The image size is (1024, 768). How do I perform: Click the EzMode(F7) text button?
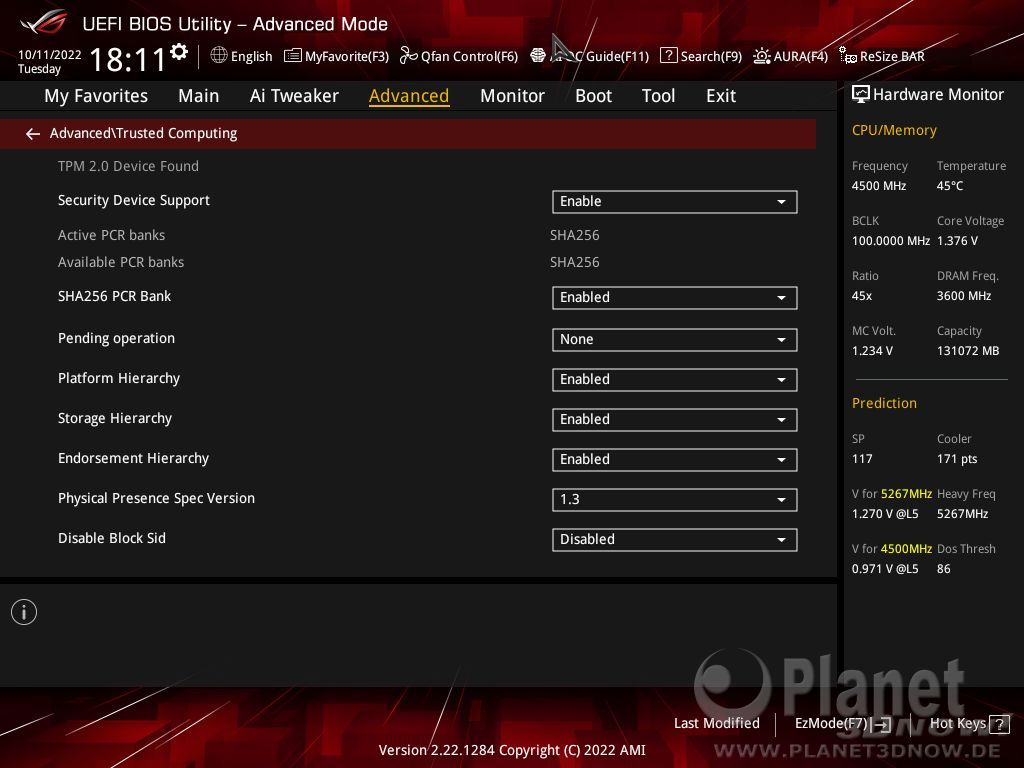point(831,723)
